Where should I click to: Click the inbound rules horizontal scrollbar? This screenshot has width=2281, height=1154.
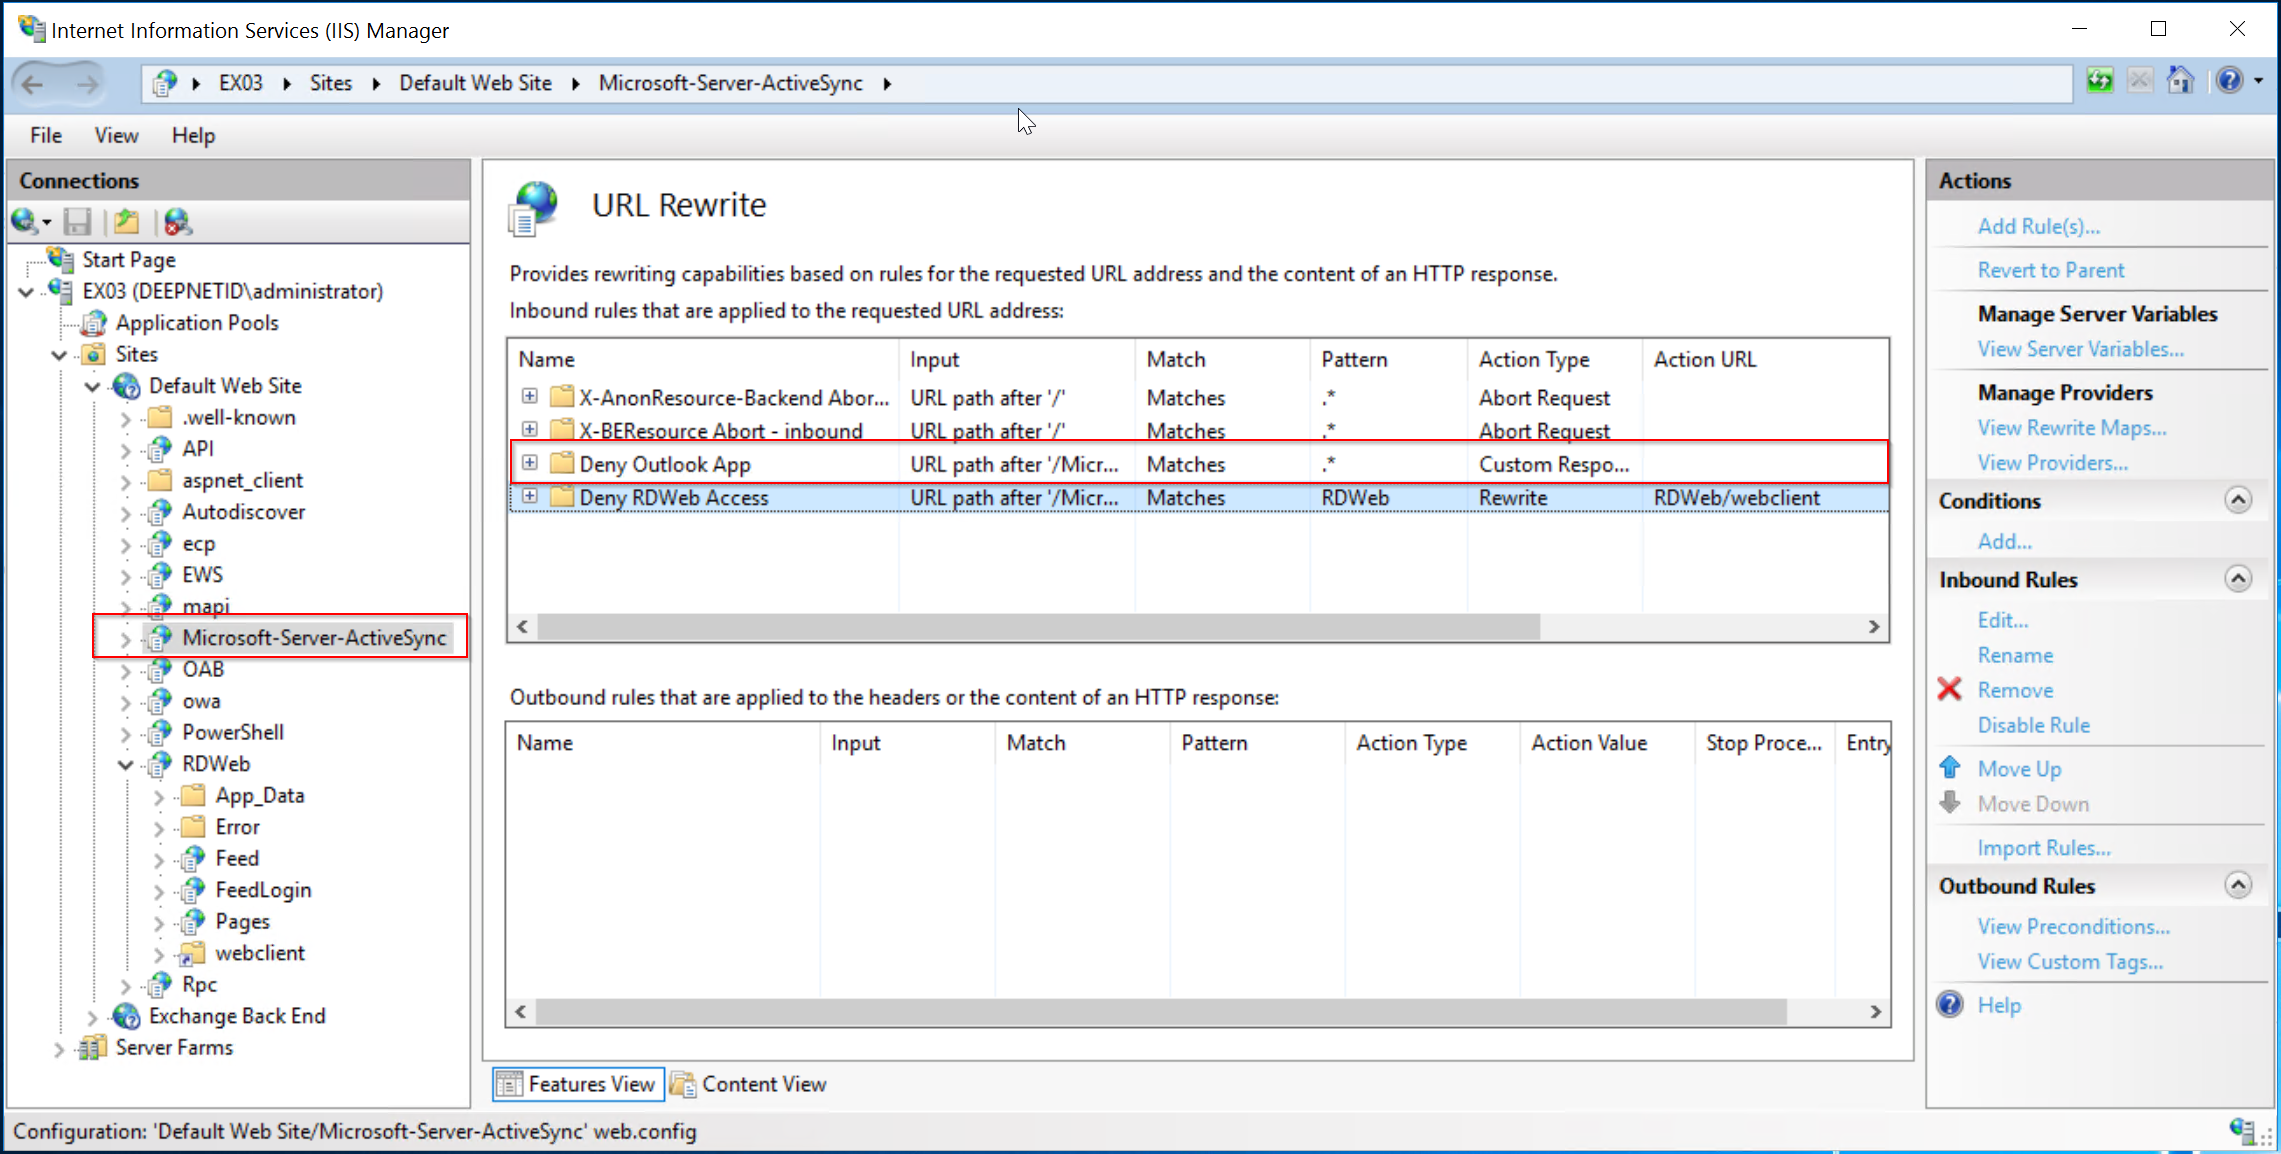coord(1037,627)
